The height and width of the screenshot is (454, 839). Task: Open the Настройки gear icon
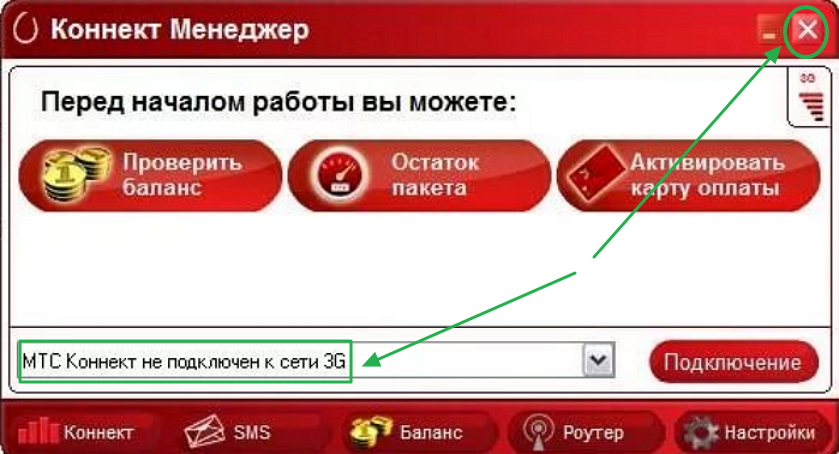point(700,432)
